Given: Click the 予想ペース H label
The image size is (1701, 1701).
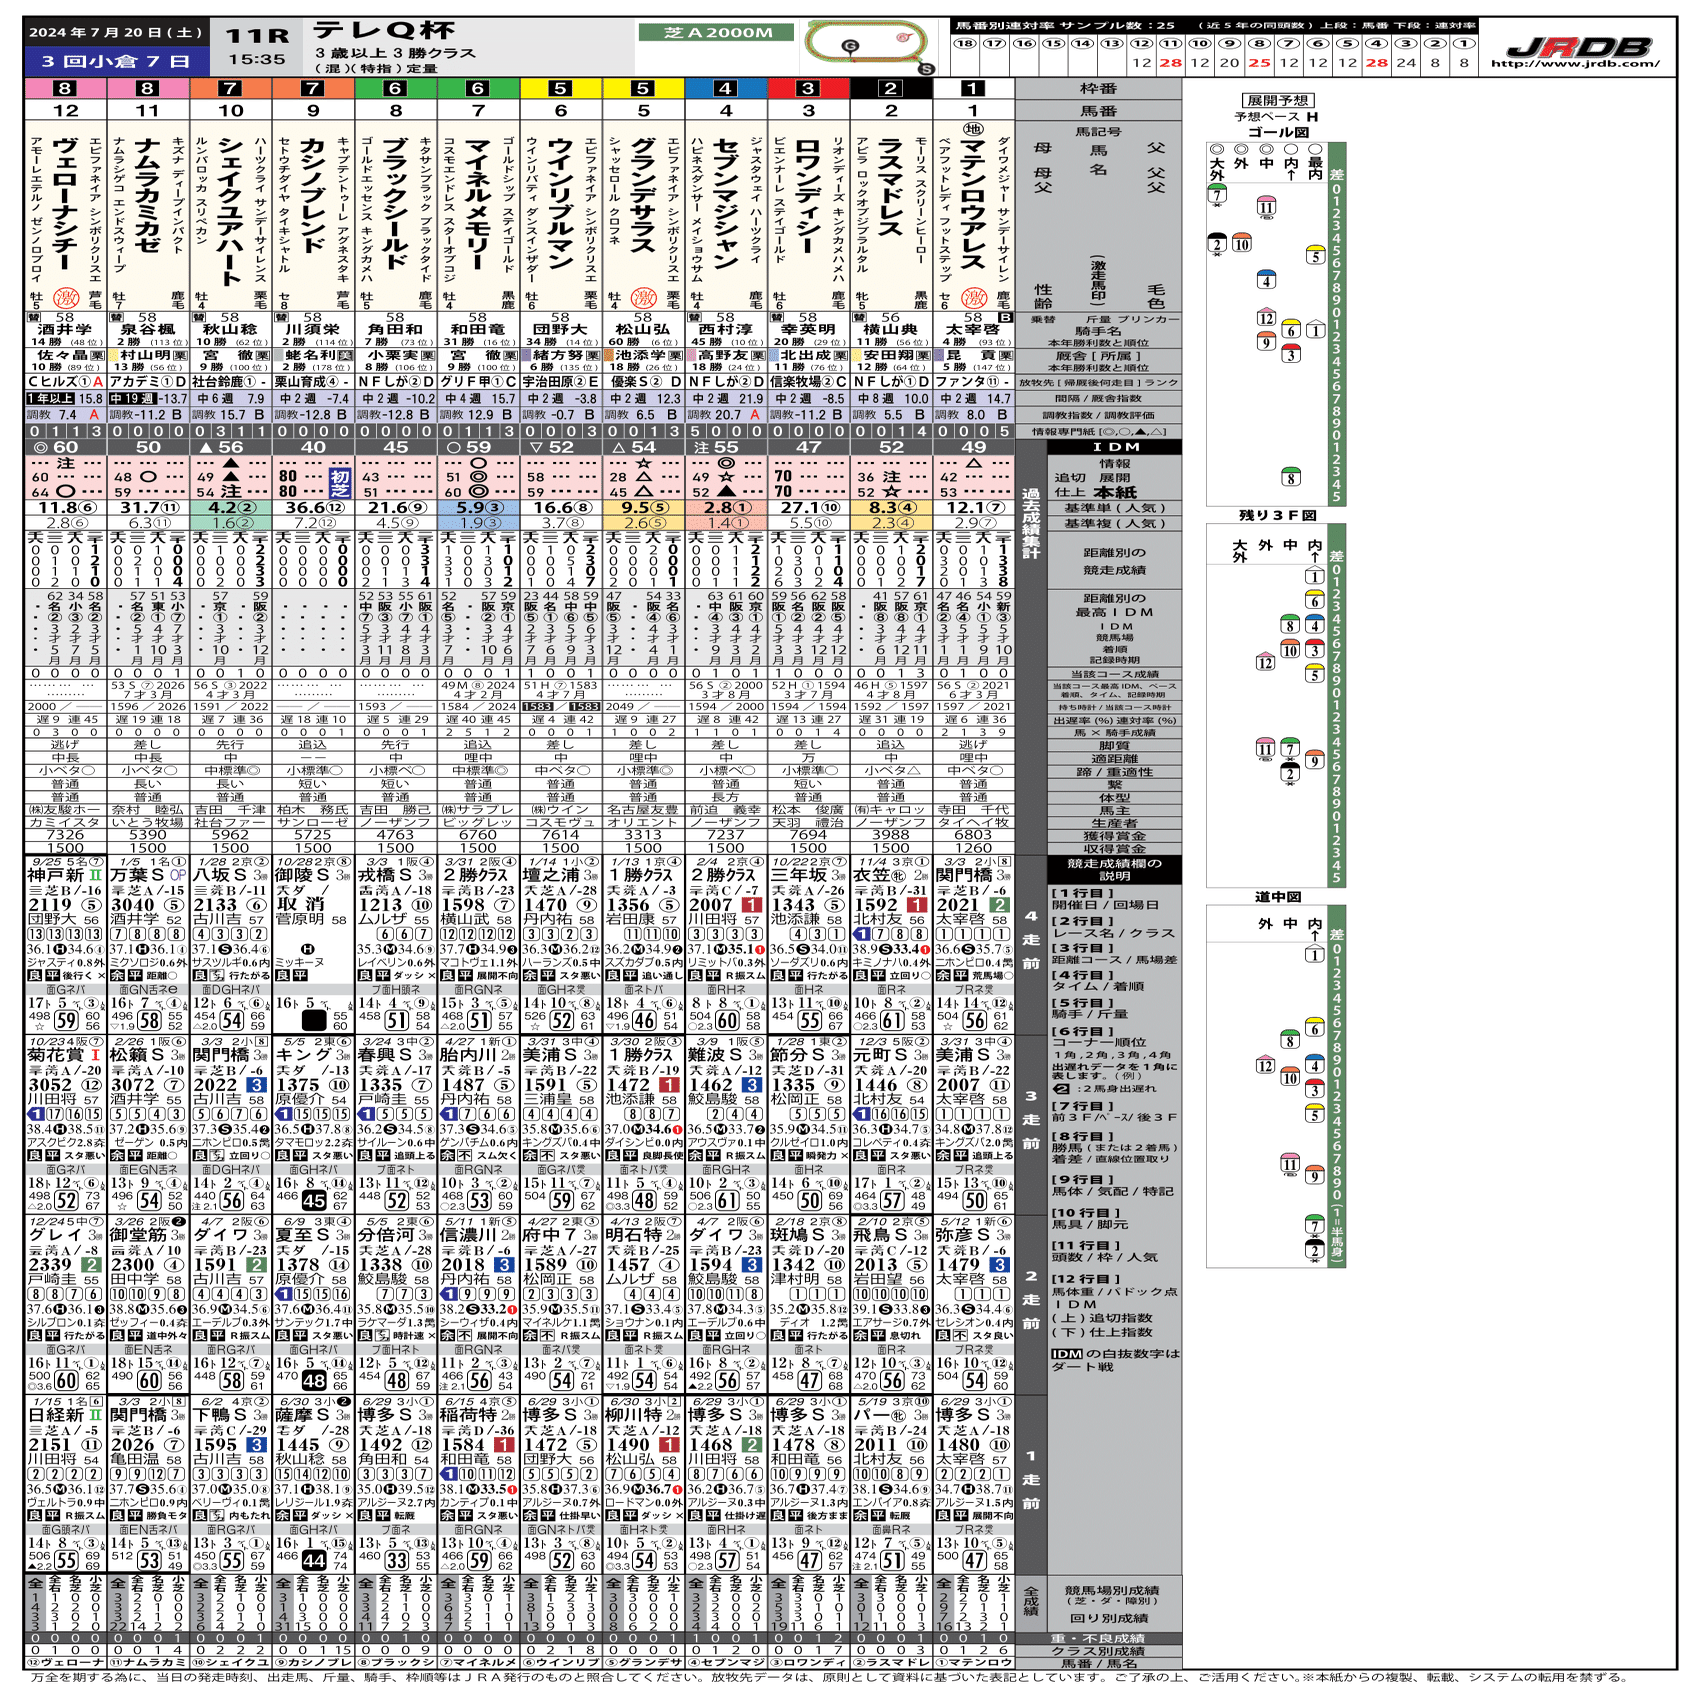Looking at the screenshot, I should click(1277, 116).
